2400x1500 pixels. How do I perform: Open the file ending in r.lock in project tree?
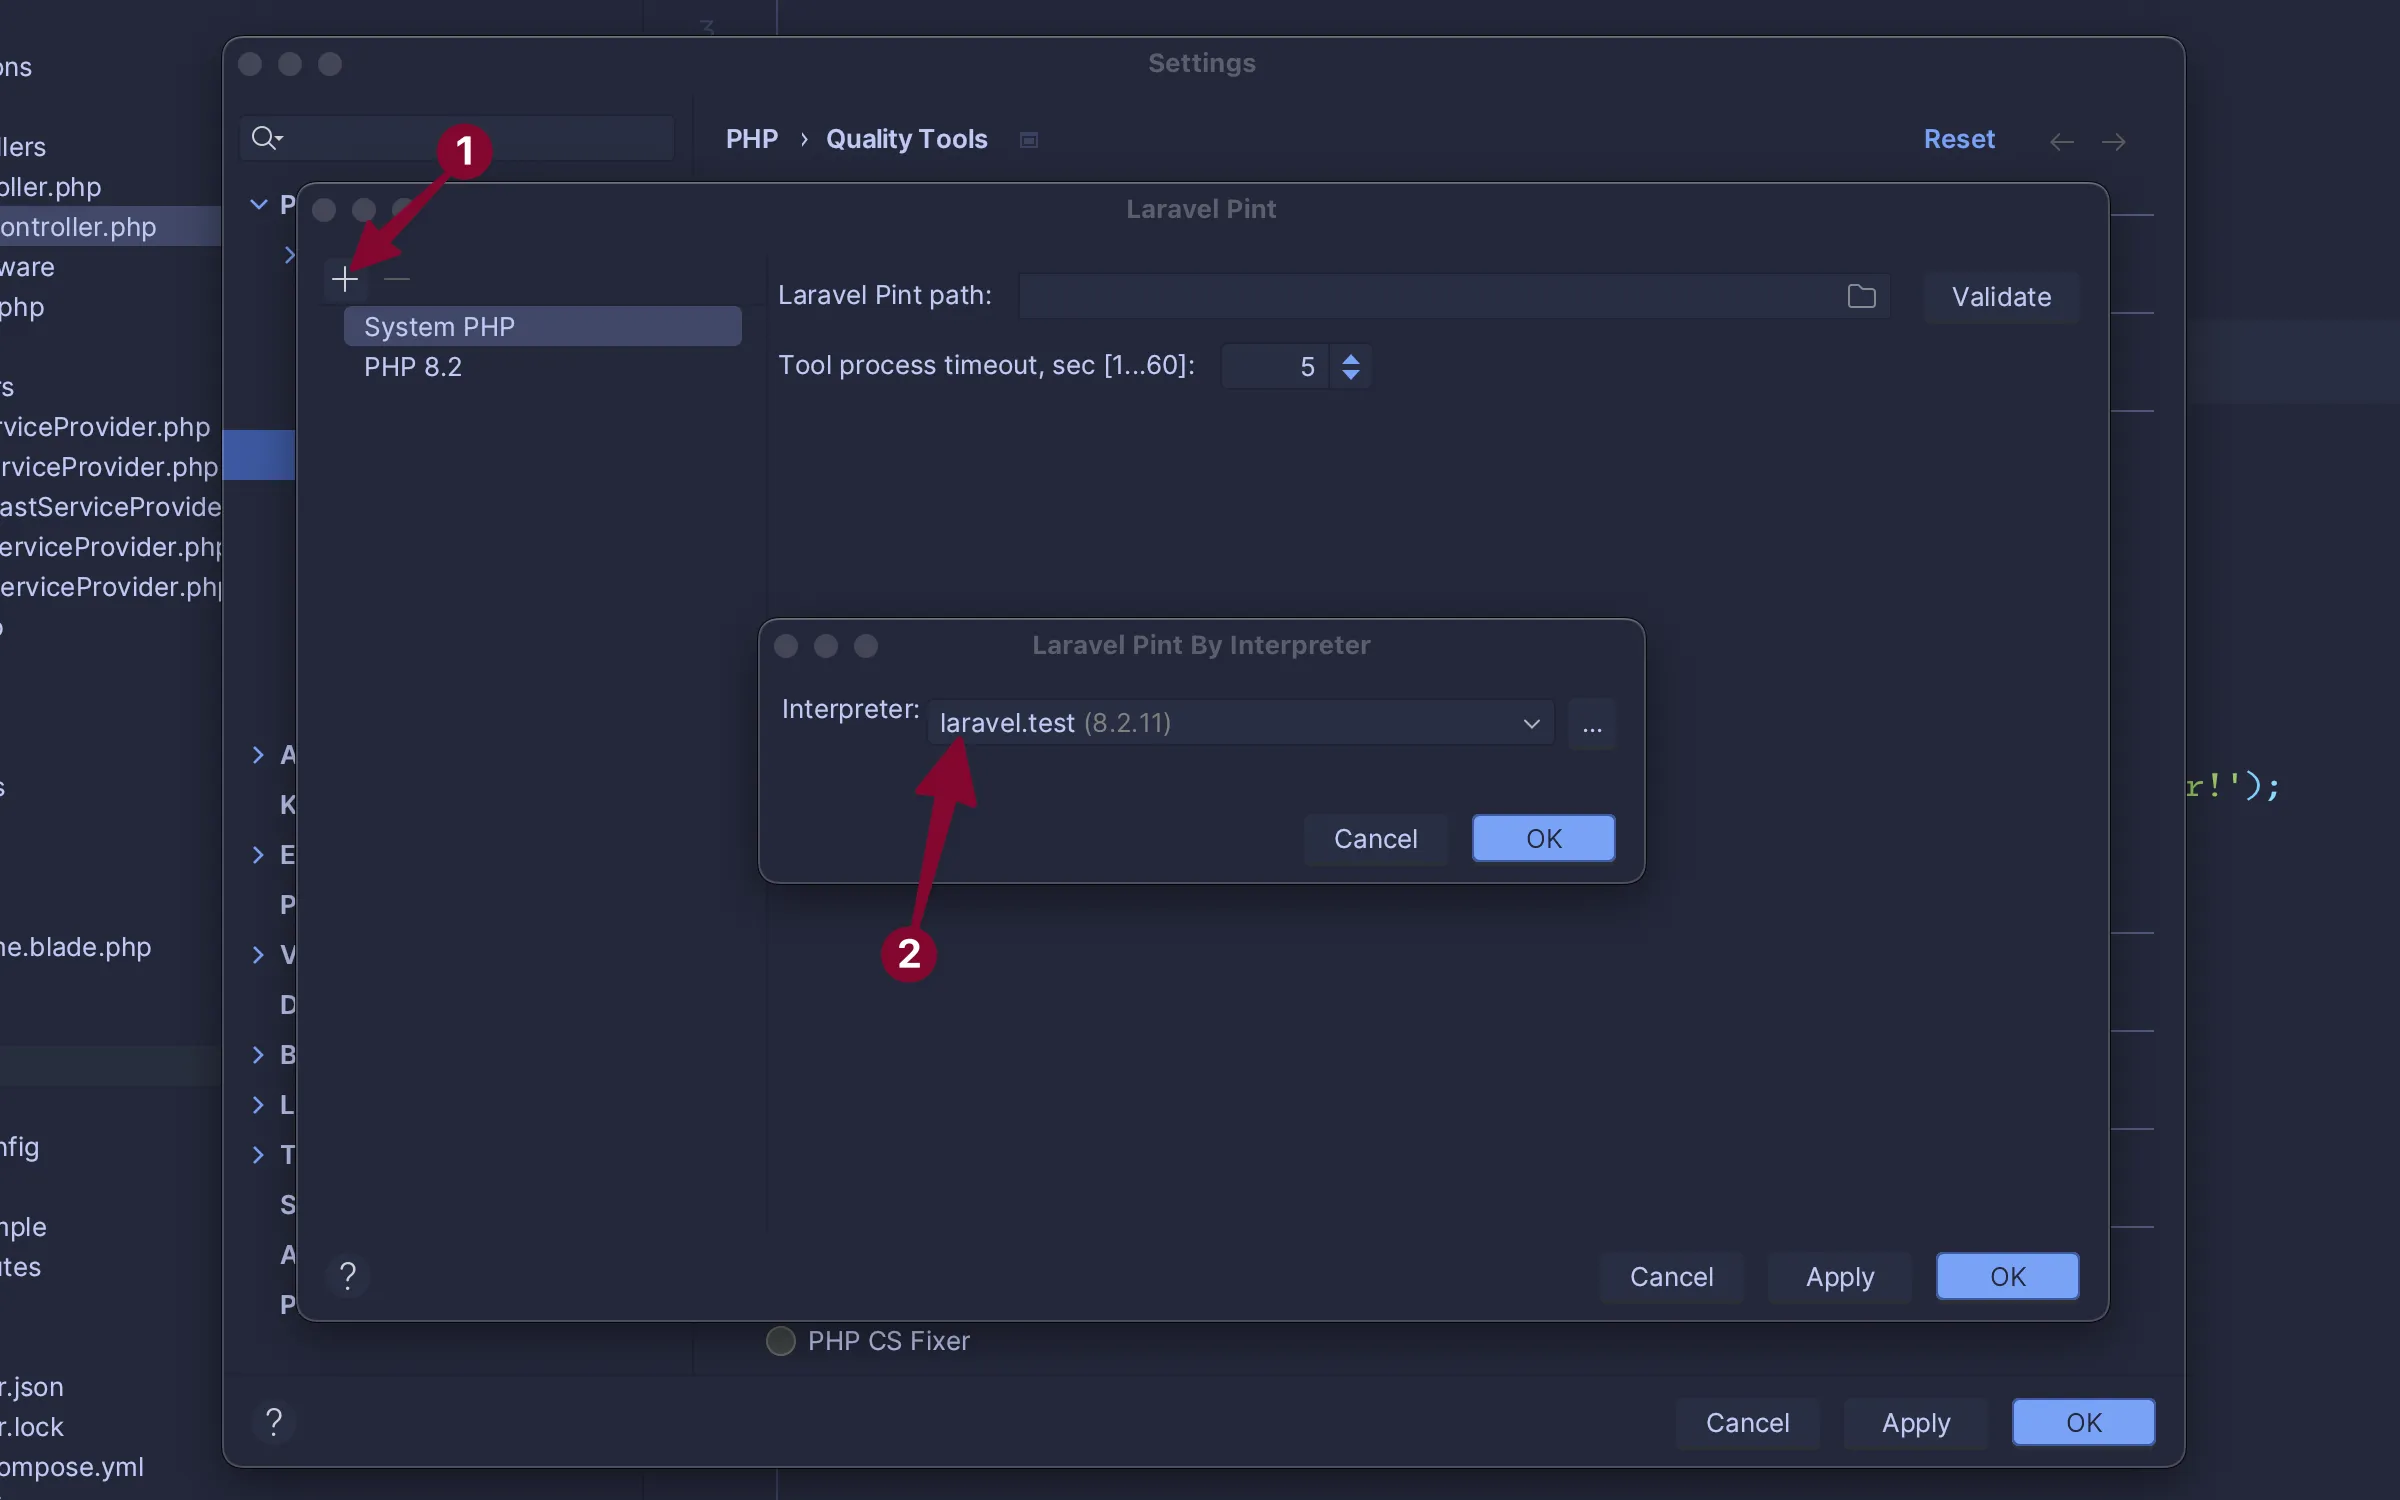point(32,1427)
